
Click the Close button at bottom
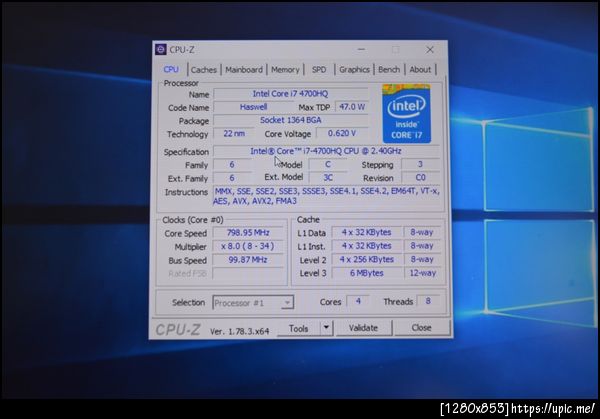pos(422,328)
